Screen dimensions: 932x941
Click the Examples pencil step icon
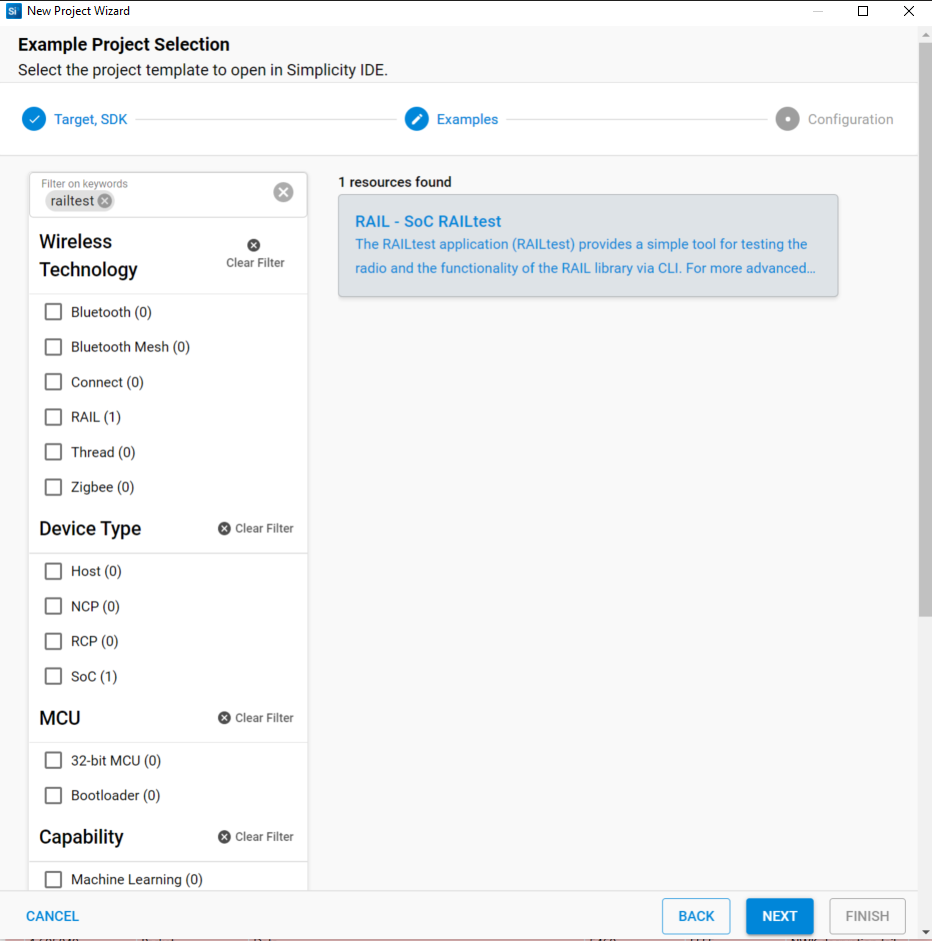point(416,119)
